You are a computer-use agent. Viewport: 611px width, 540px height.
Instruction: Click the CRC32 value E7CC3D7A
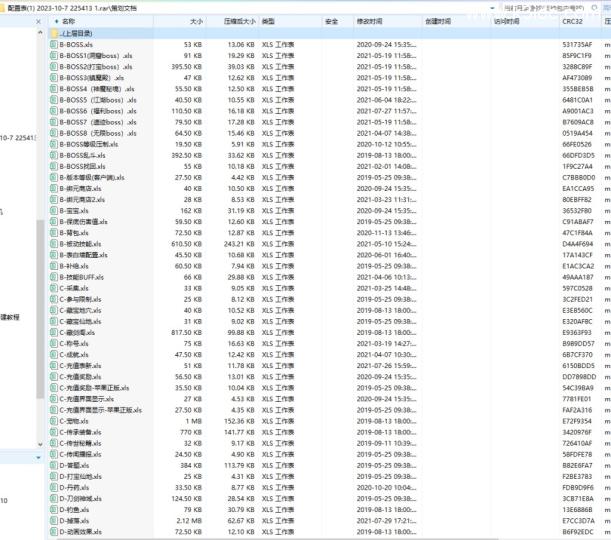click(x=578, y=521)
